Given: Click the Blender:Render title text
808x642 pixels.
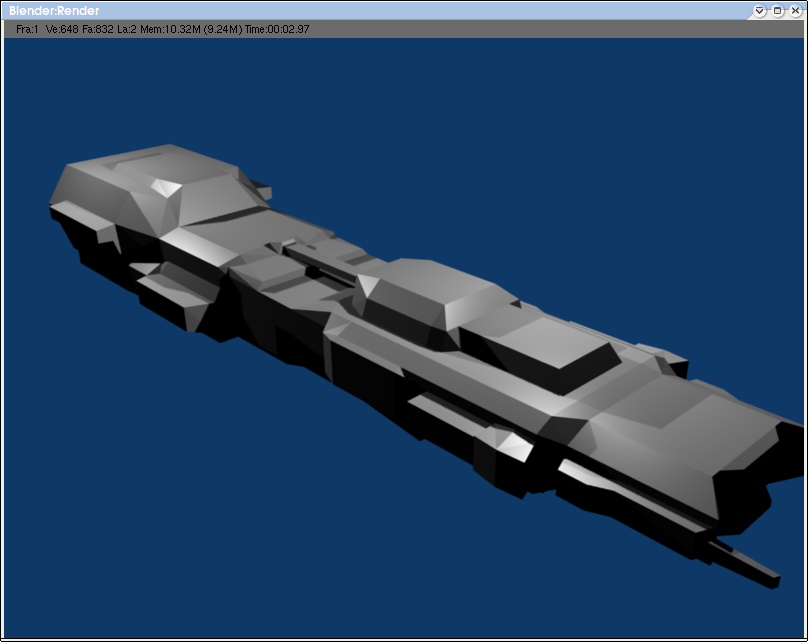Looking at the screenshot, I should [x=54, y=11].
